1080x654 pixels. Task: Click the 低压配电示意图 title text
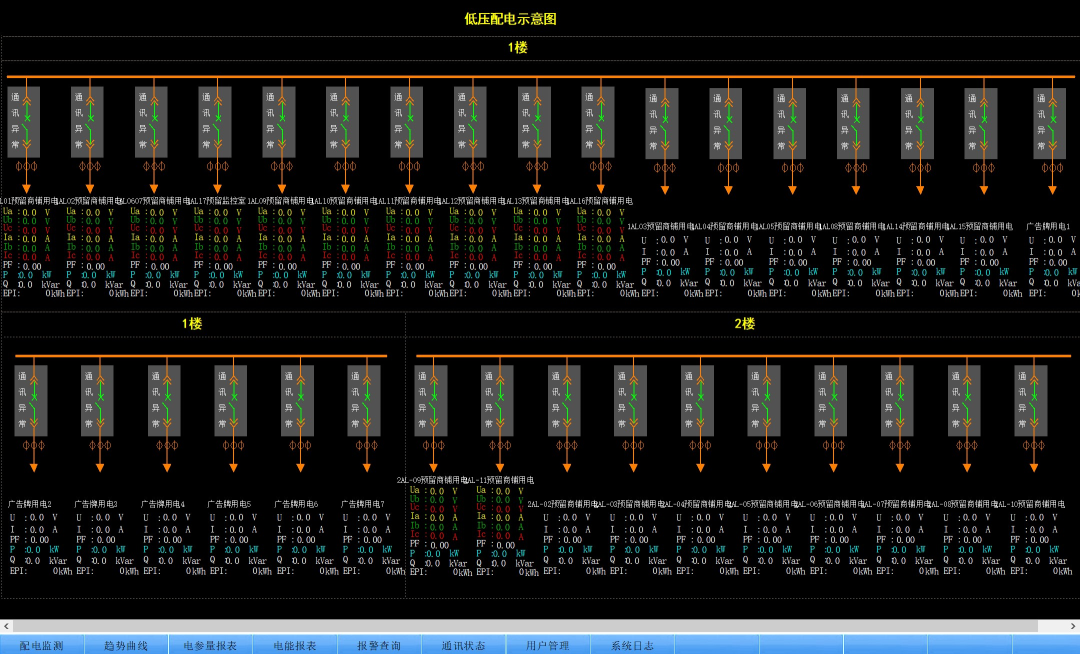click(x=510, y=18)
